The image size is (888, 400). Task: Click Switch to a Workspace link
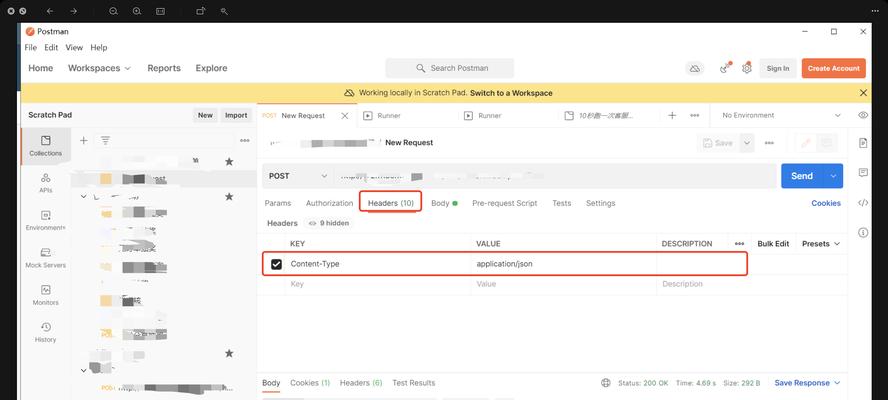tap(511, 93)
